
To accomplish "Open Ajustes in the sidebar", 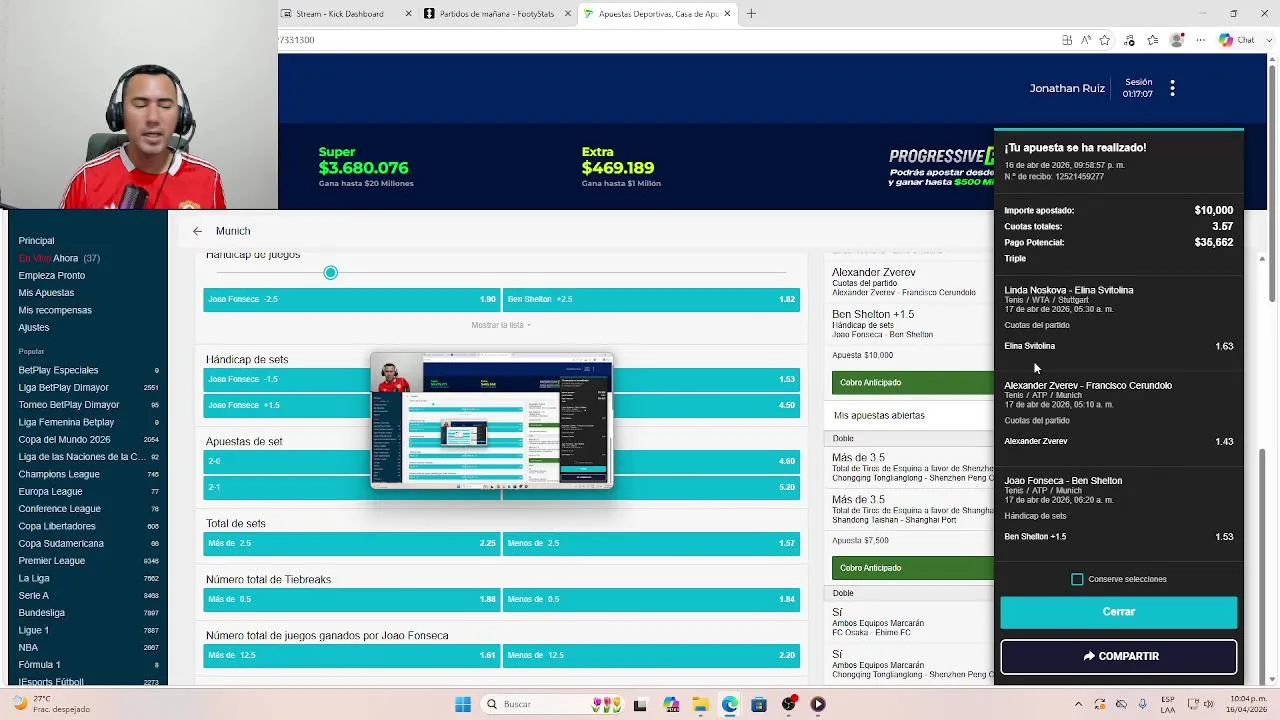I will coord(33,328).
